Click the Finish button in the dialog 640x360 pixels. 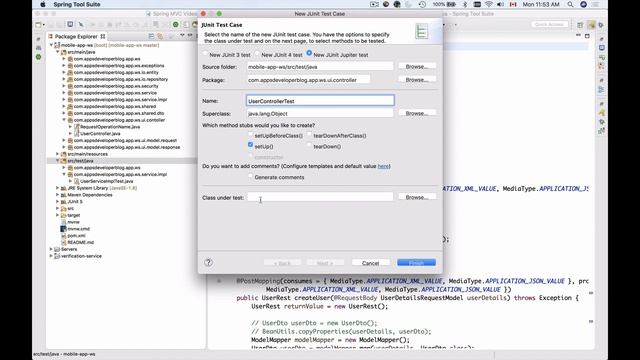coord(416,262)
